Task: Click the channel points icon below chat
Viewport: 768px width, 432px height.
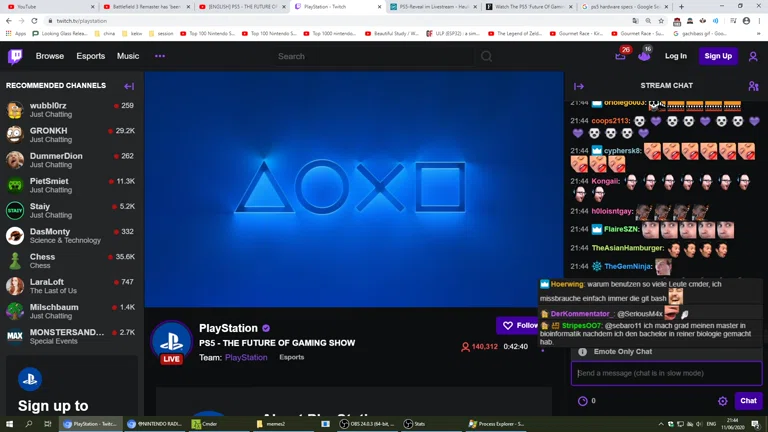Action: point(583,401)
